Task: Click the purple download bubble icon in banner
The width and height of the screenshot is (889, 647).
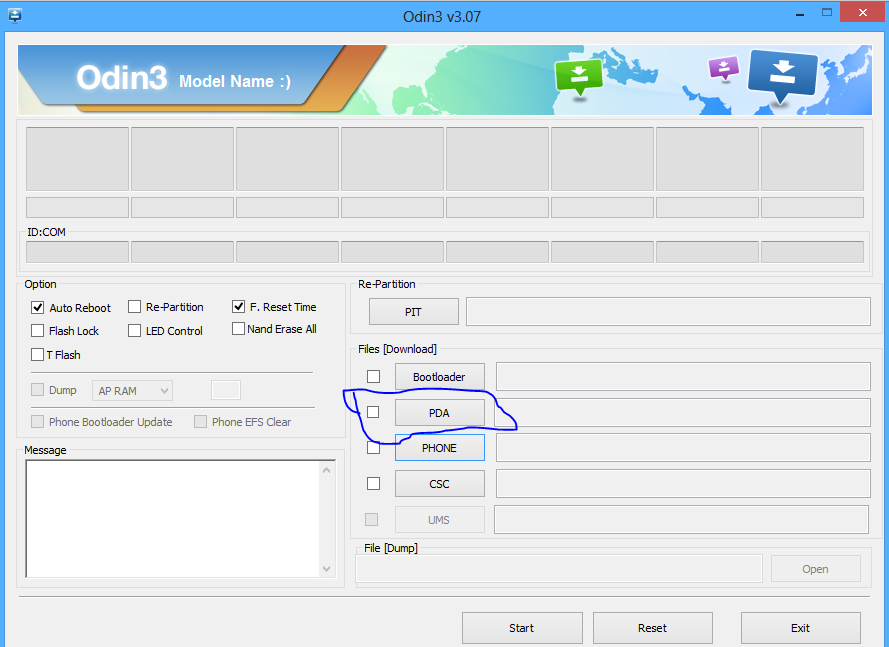Action: (724, 68)
